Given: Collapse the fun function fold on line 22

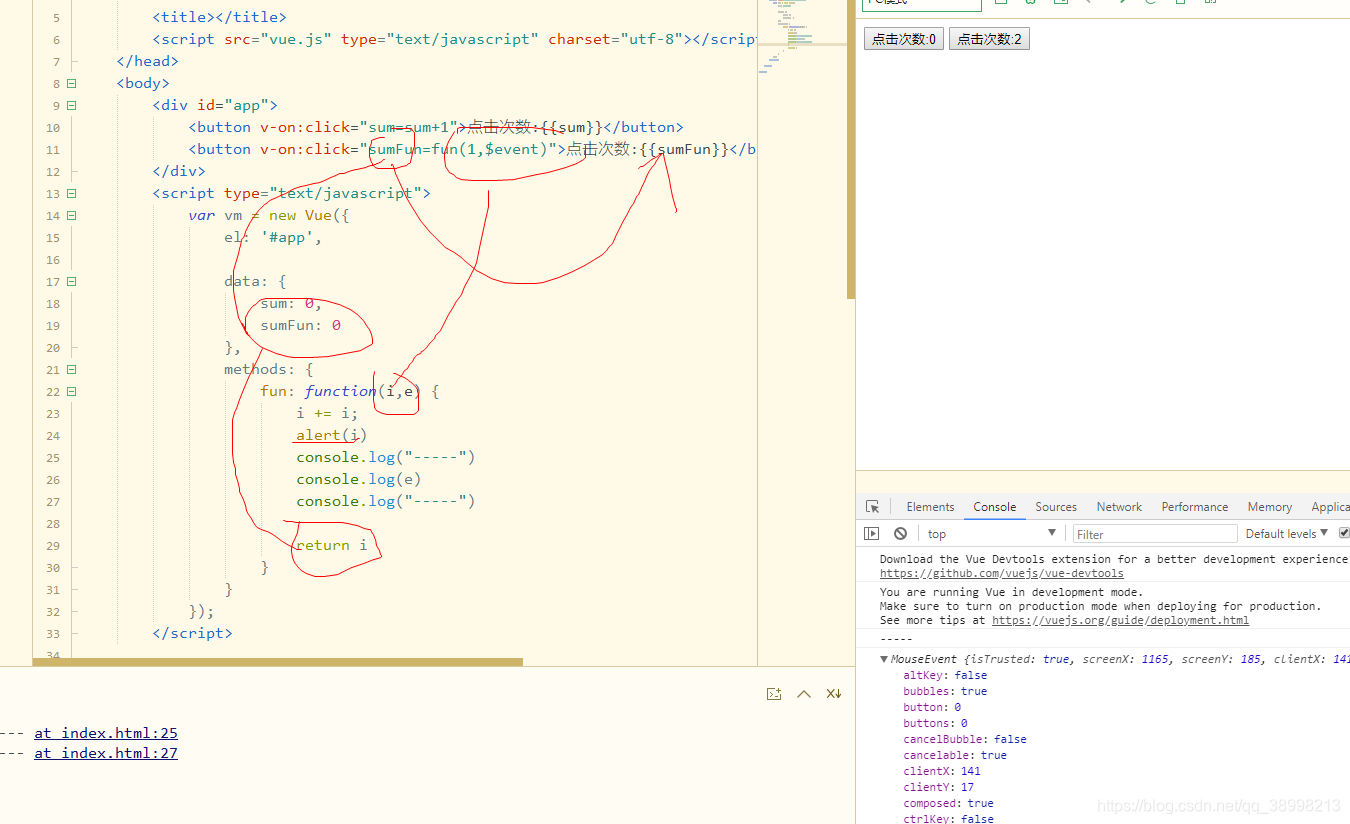Looking at the screenshot, I should point(72,392).
